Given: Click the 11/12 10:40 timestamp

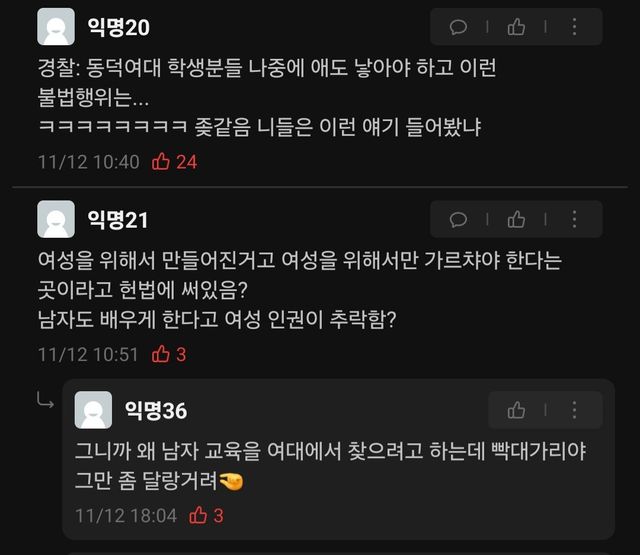Looking at the screenshot, I should click(89, 162).
